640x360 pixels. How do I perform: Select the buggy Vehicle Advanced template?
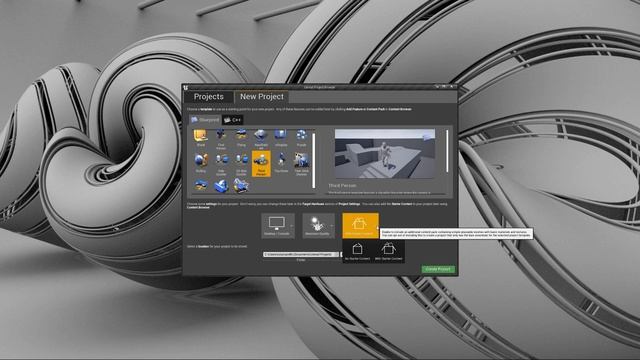pos(241,185)
